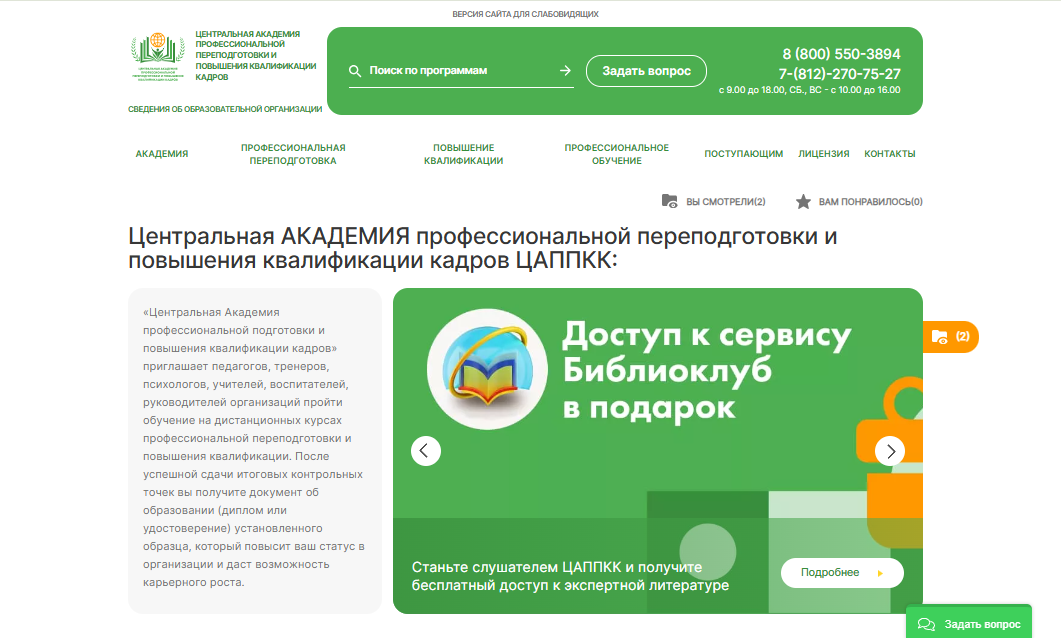
Task: Open ПРОФЕССИОНАЛЬНОЕ ОБУЧЕНИЕ menu
Action: (616, 154)
